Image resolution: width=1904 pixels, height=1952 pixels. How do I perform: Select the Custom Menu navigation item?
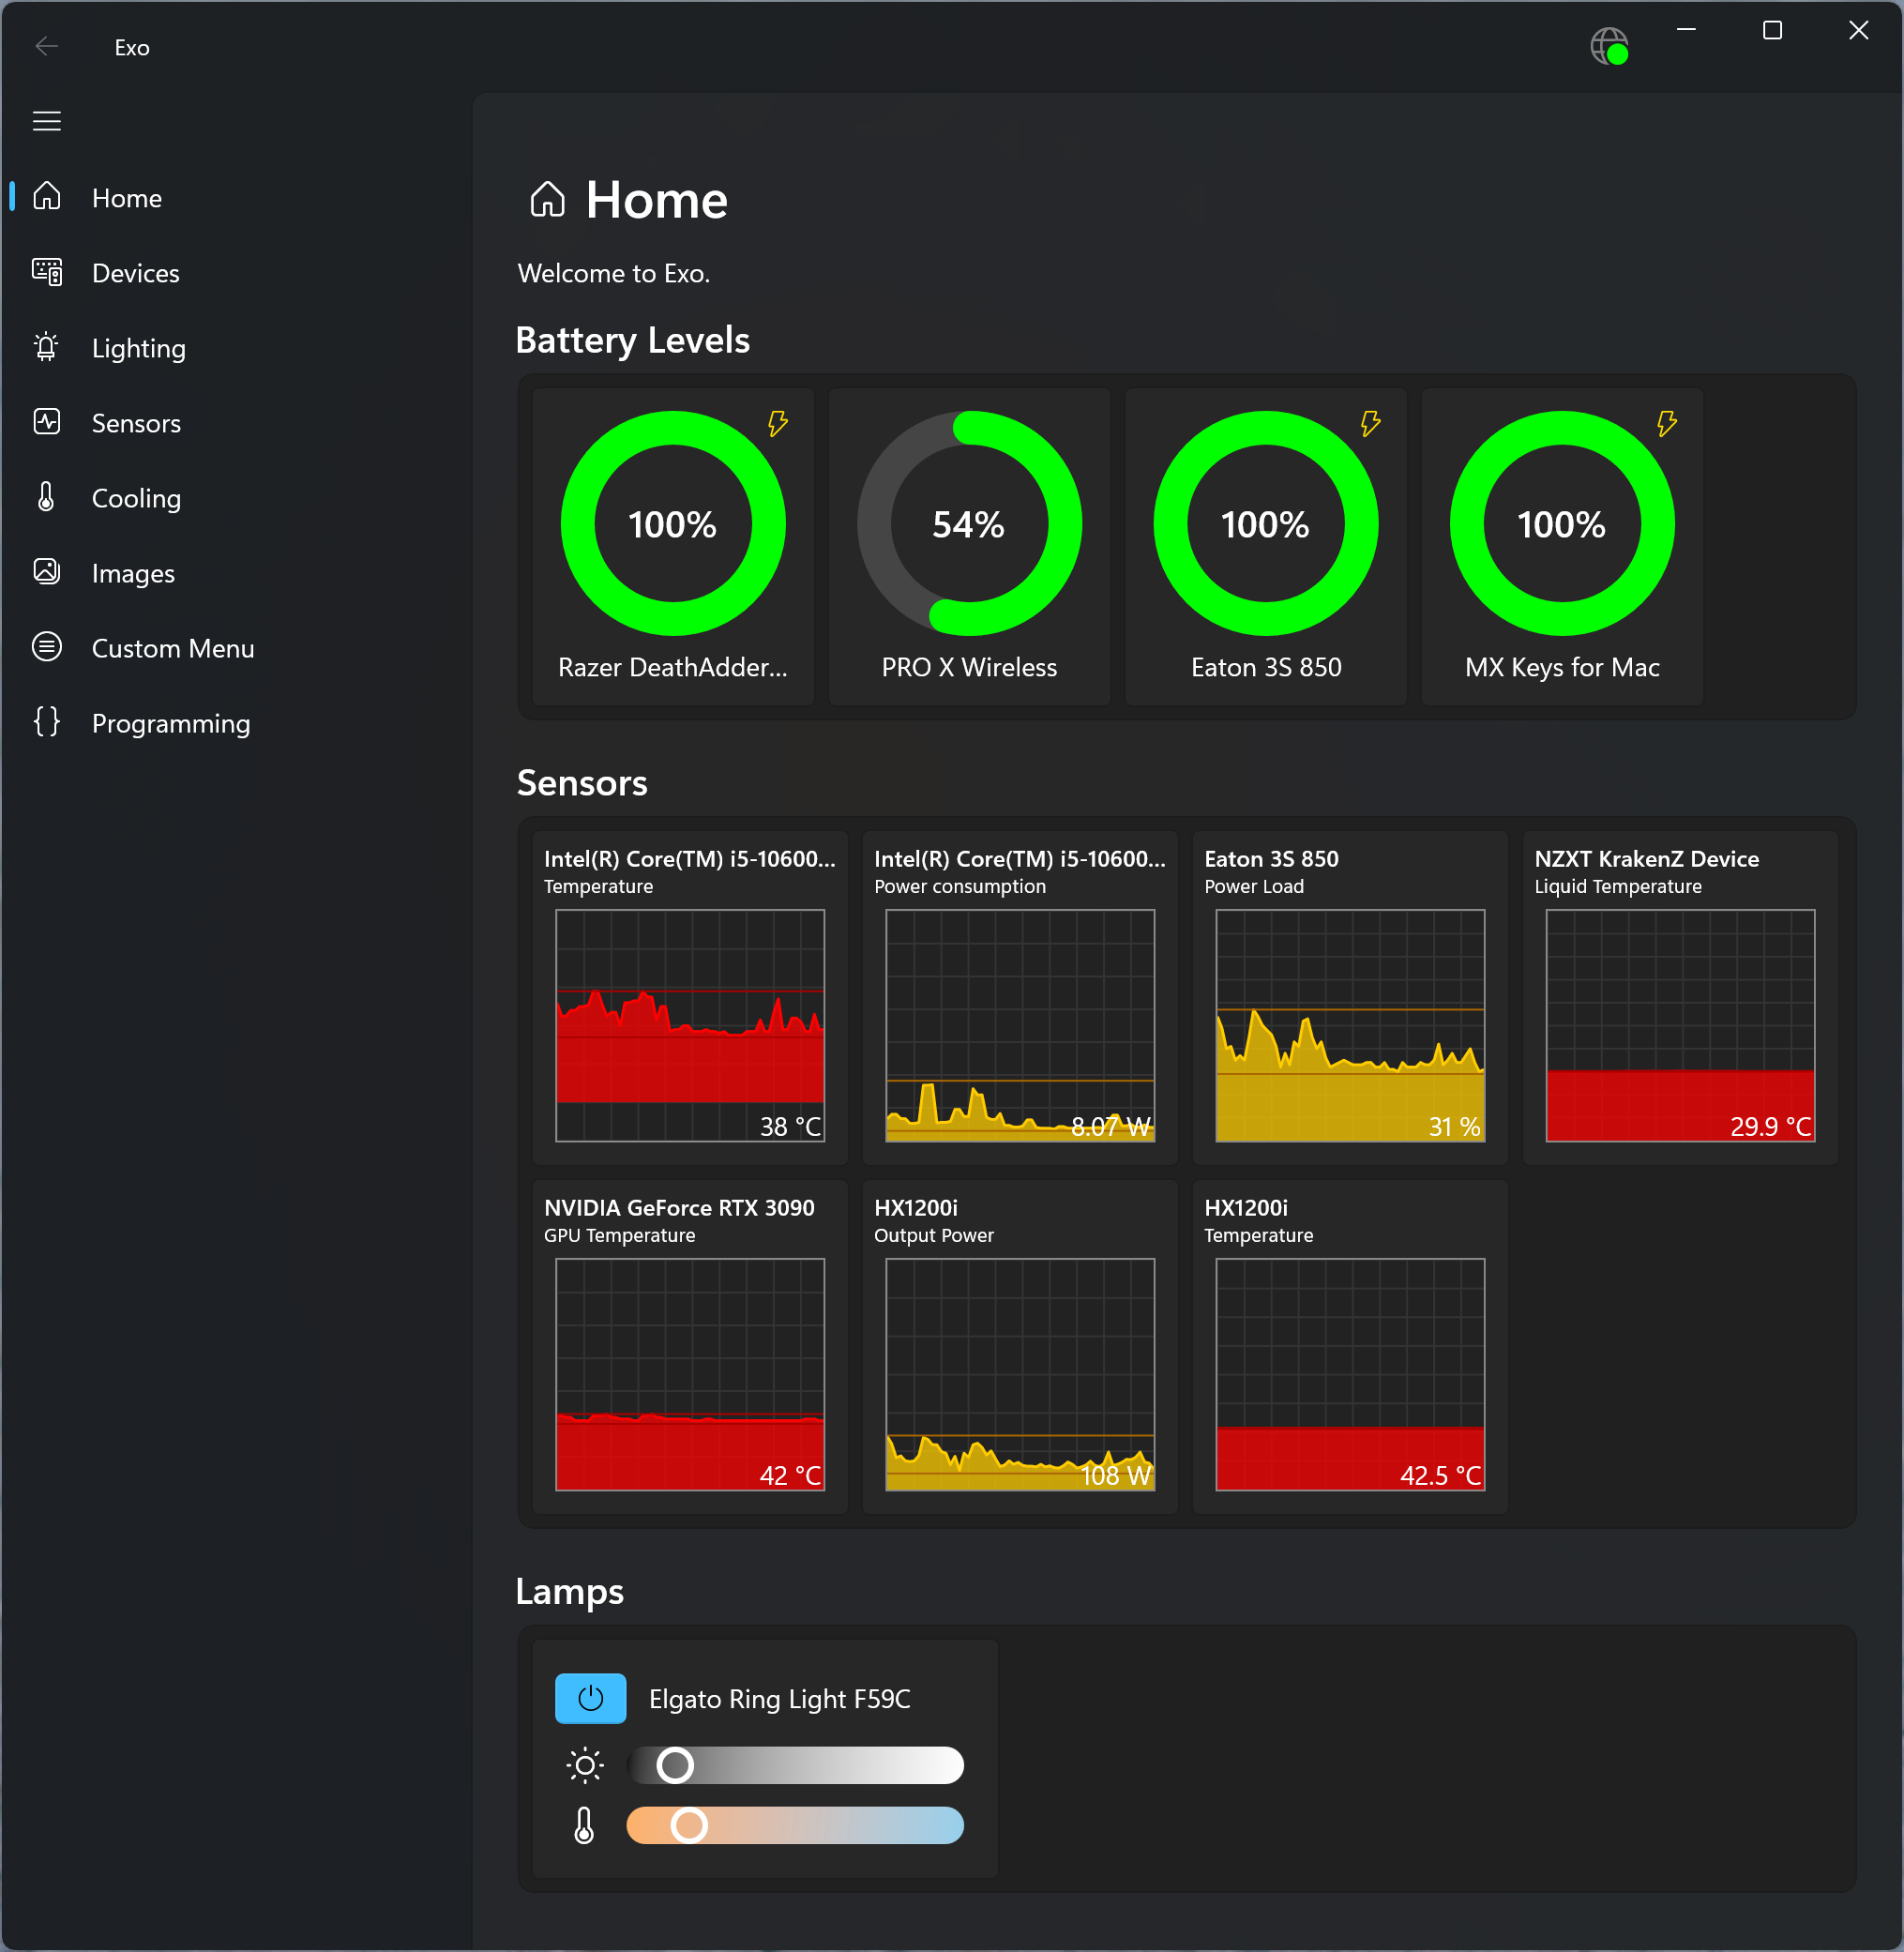[x=172, y=648]
